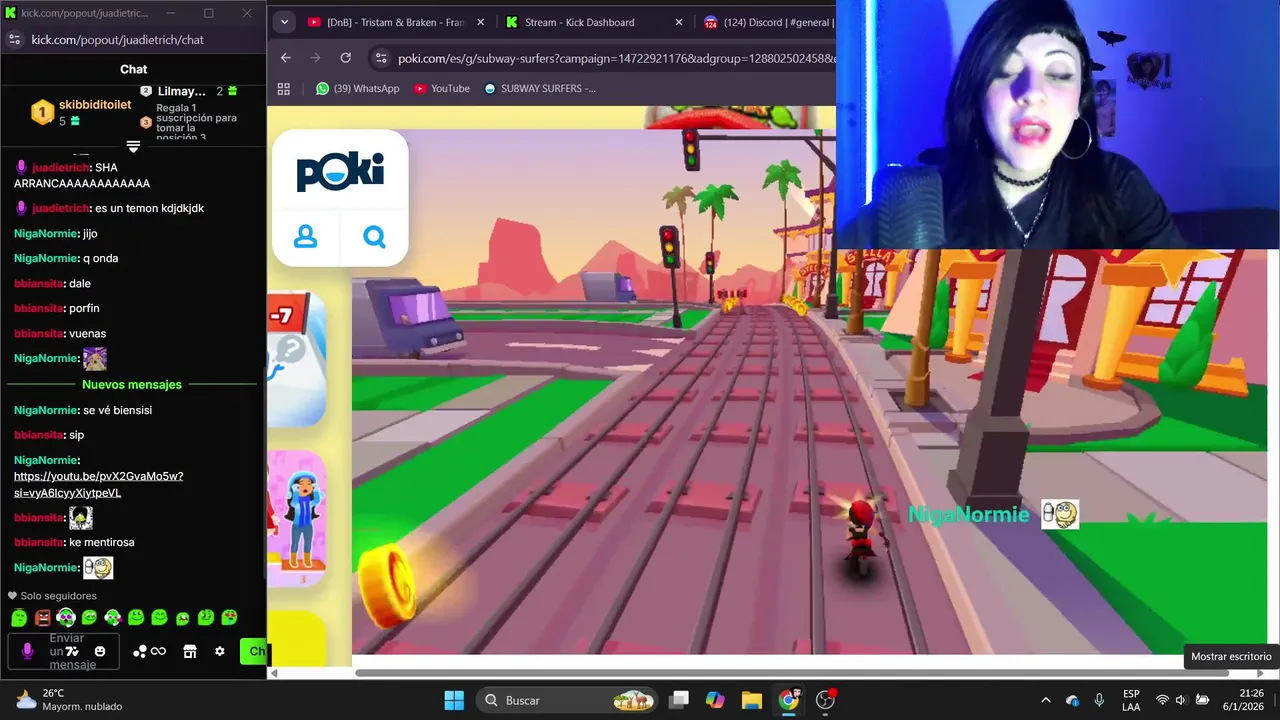Open Windows weather widget 26°C
Viewport: 1280px width, 720px height.
68,700
